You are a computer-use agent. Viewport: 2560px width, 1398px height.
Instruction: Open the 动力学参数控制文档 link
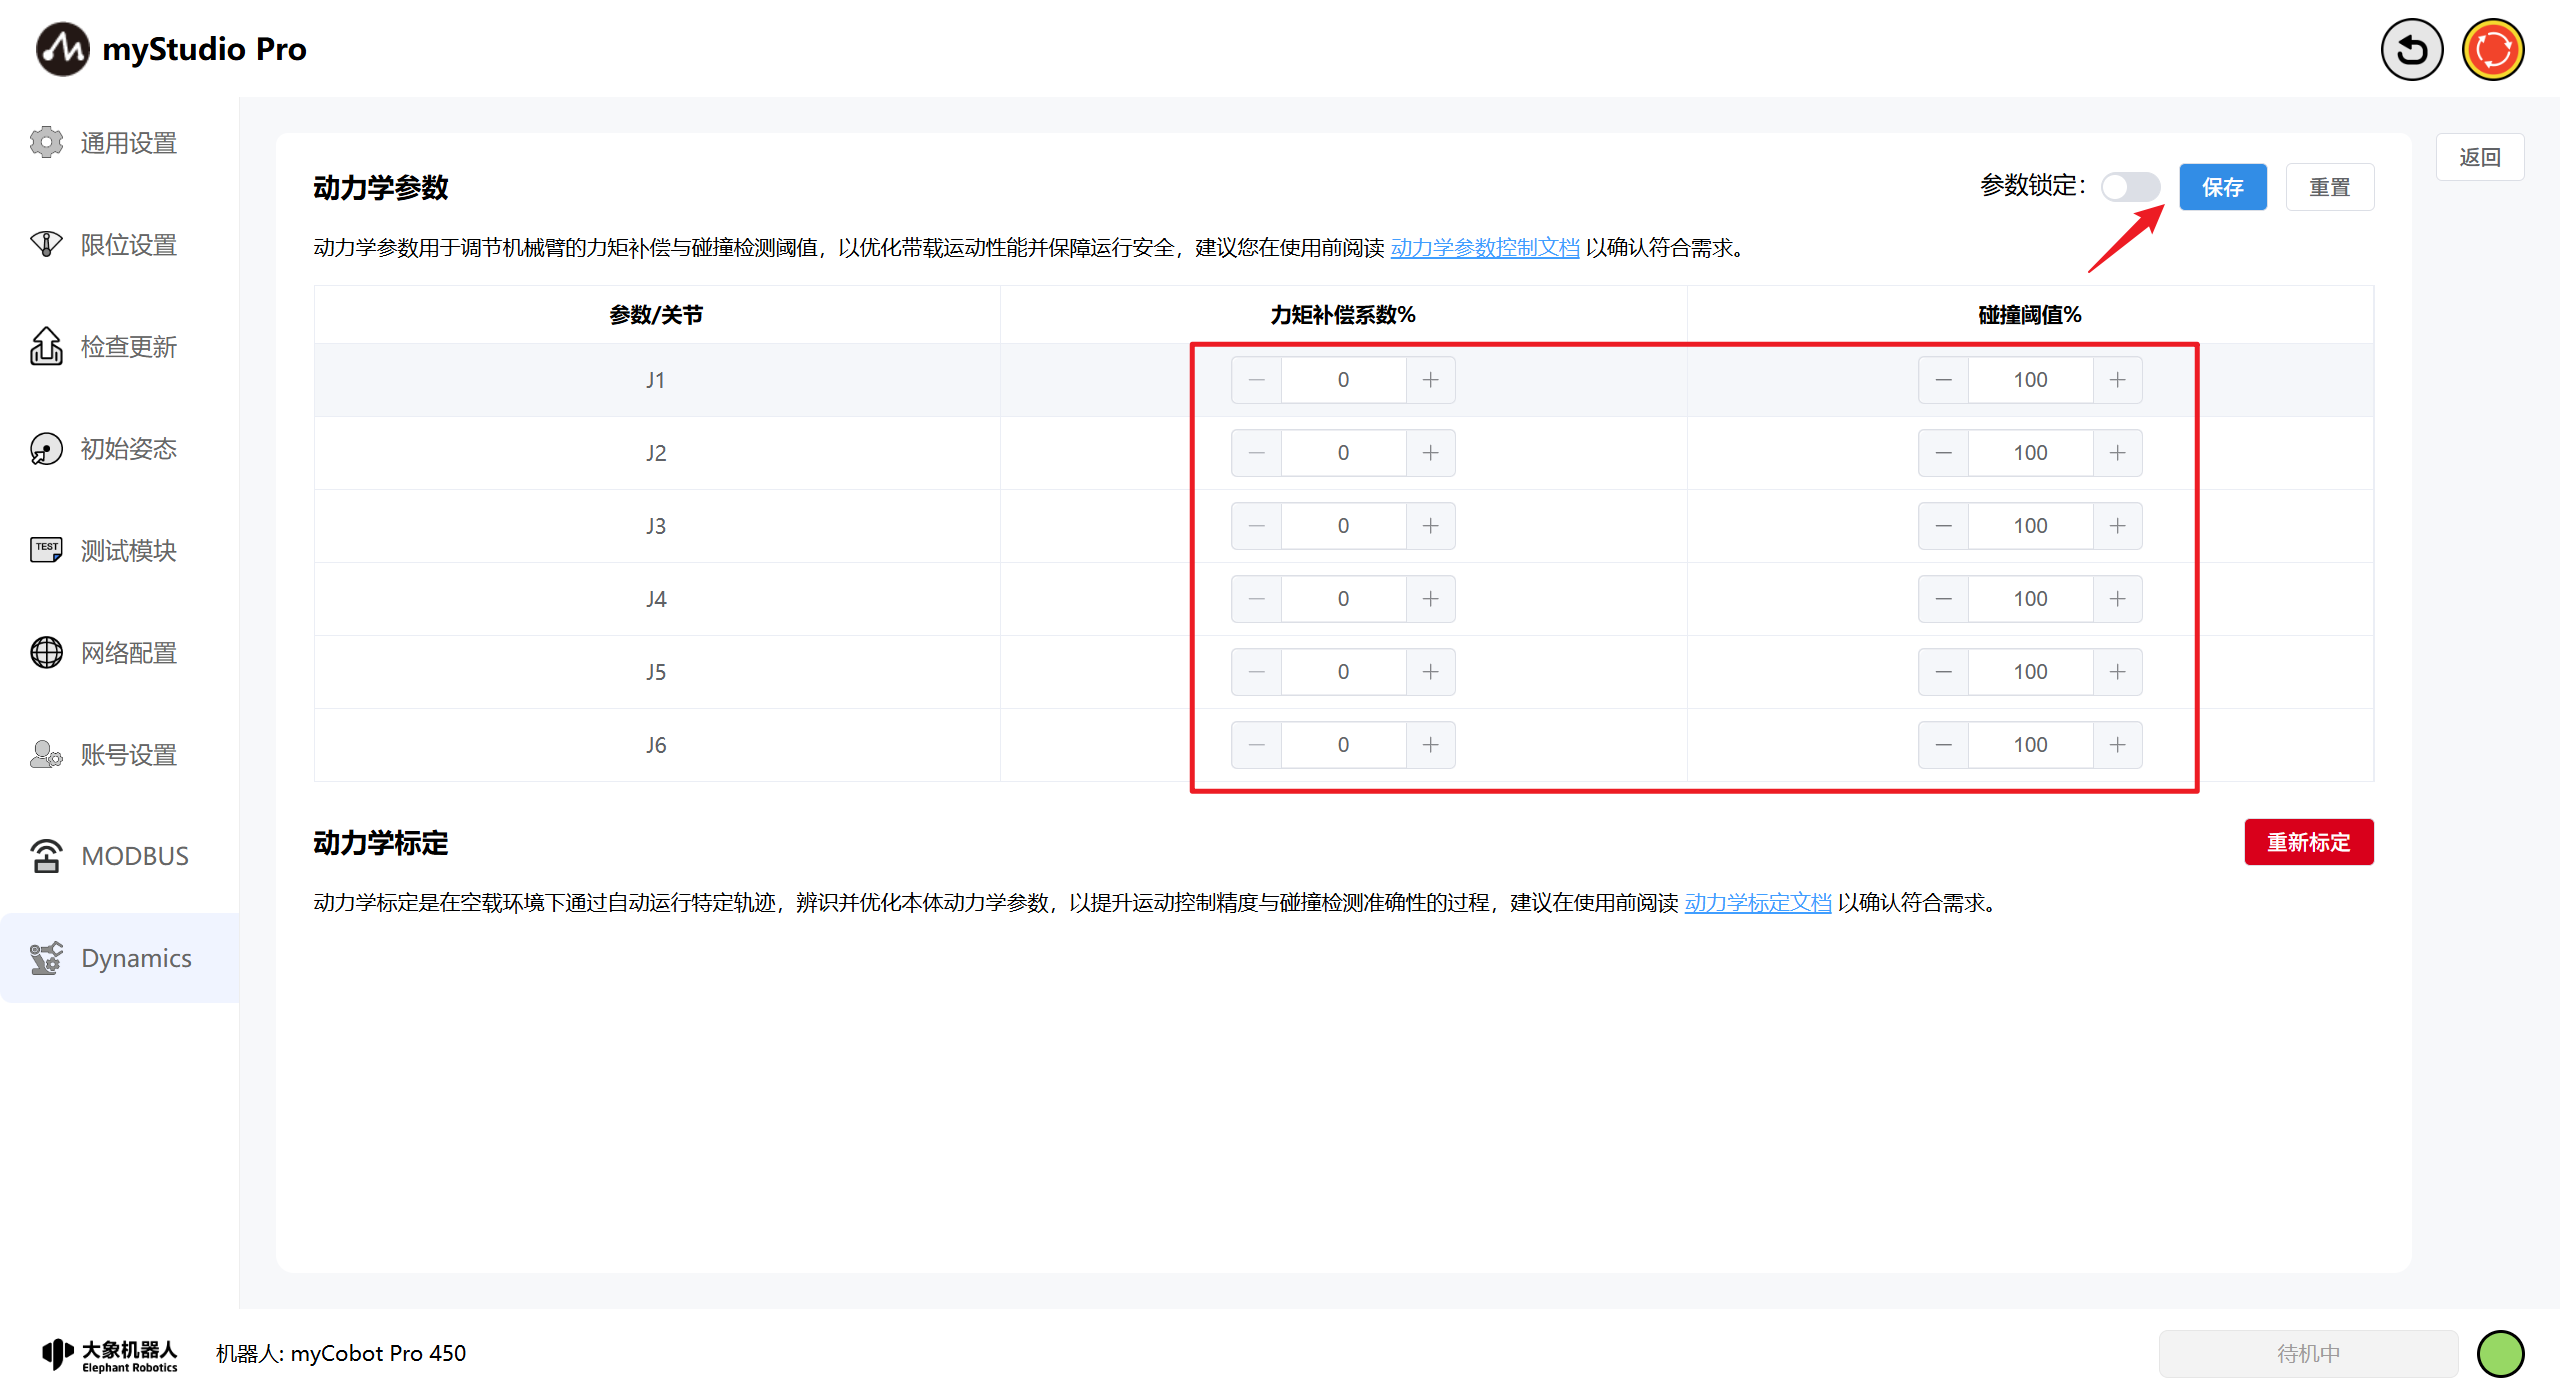[x=1484, y=247]
